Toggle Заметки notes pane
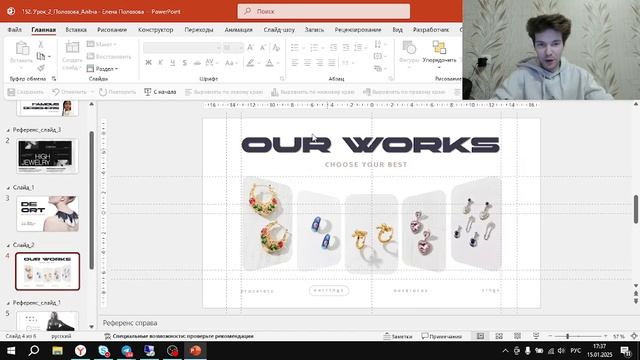The image size is (640, 360). click(x=398, y=336)
